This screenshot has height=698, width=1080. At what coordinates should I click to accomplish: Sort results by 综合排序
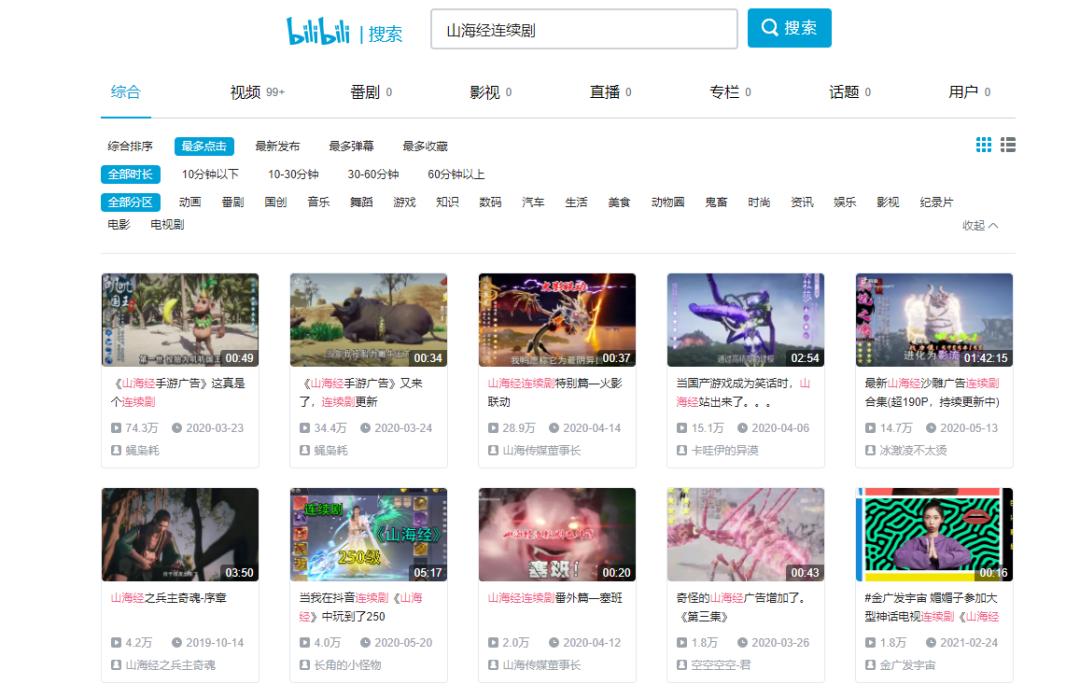tap(130, 146)
